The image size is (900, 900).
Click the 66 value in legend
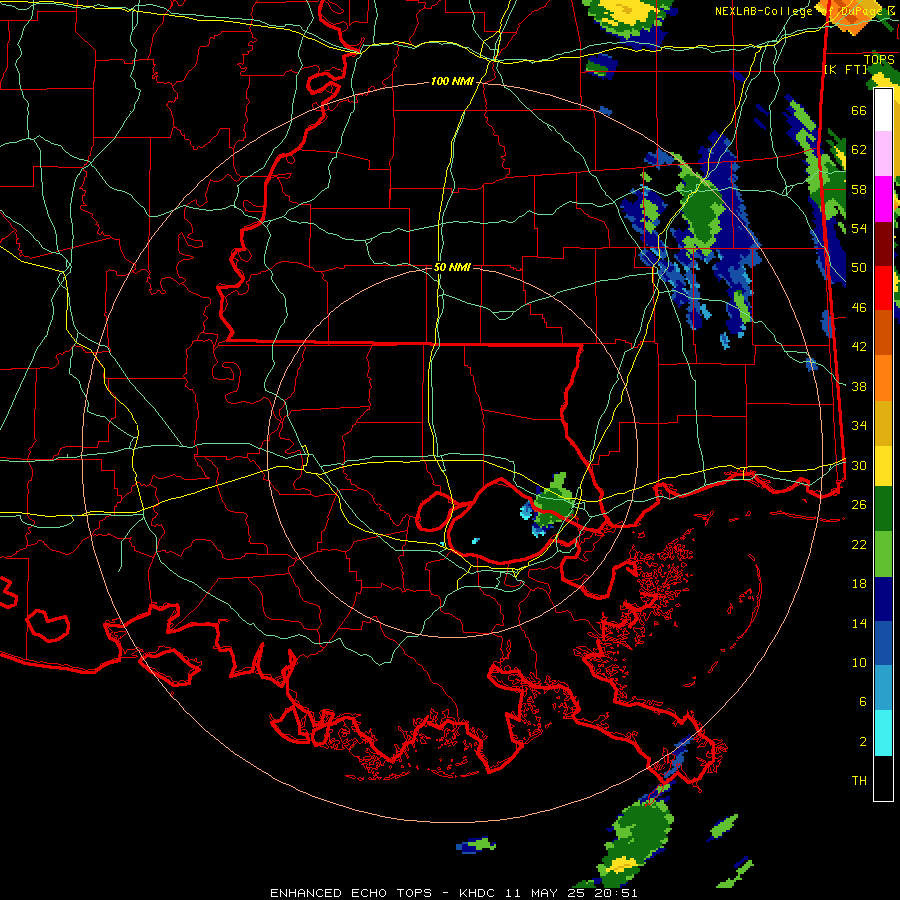coord(859,110)
